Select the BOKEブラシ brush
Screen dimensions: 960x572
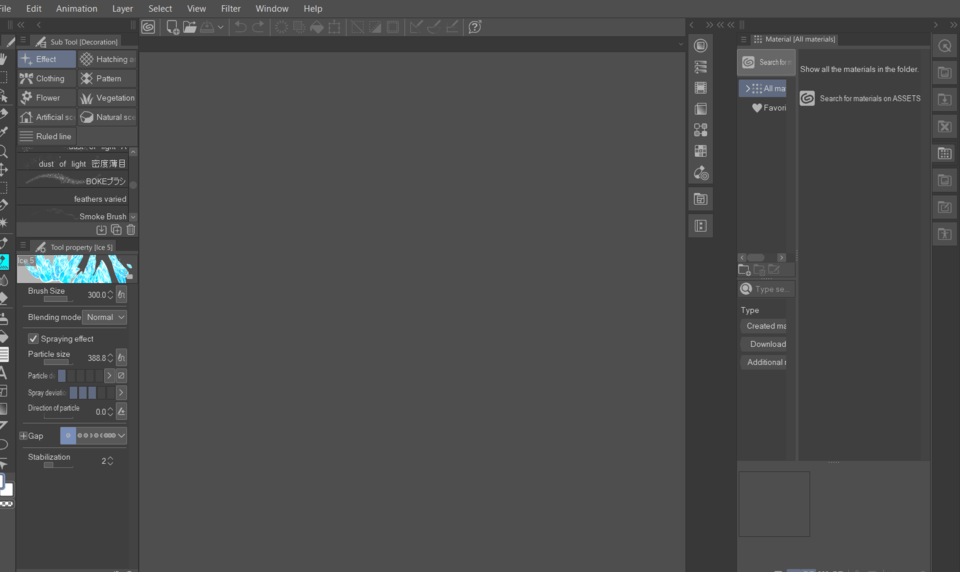click(73, 181)
